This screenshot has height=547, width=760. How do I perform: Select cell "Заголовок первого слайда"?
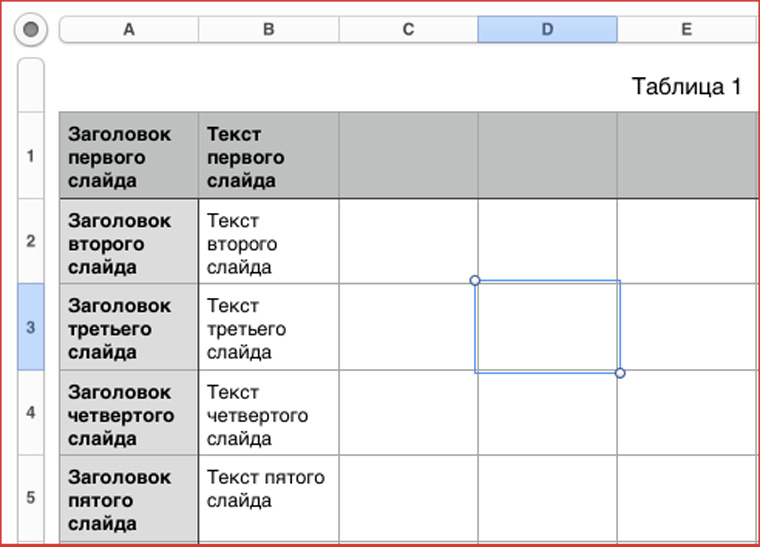point(129,157)
